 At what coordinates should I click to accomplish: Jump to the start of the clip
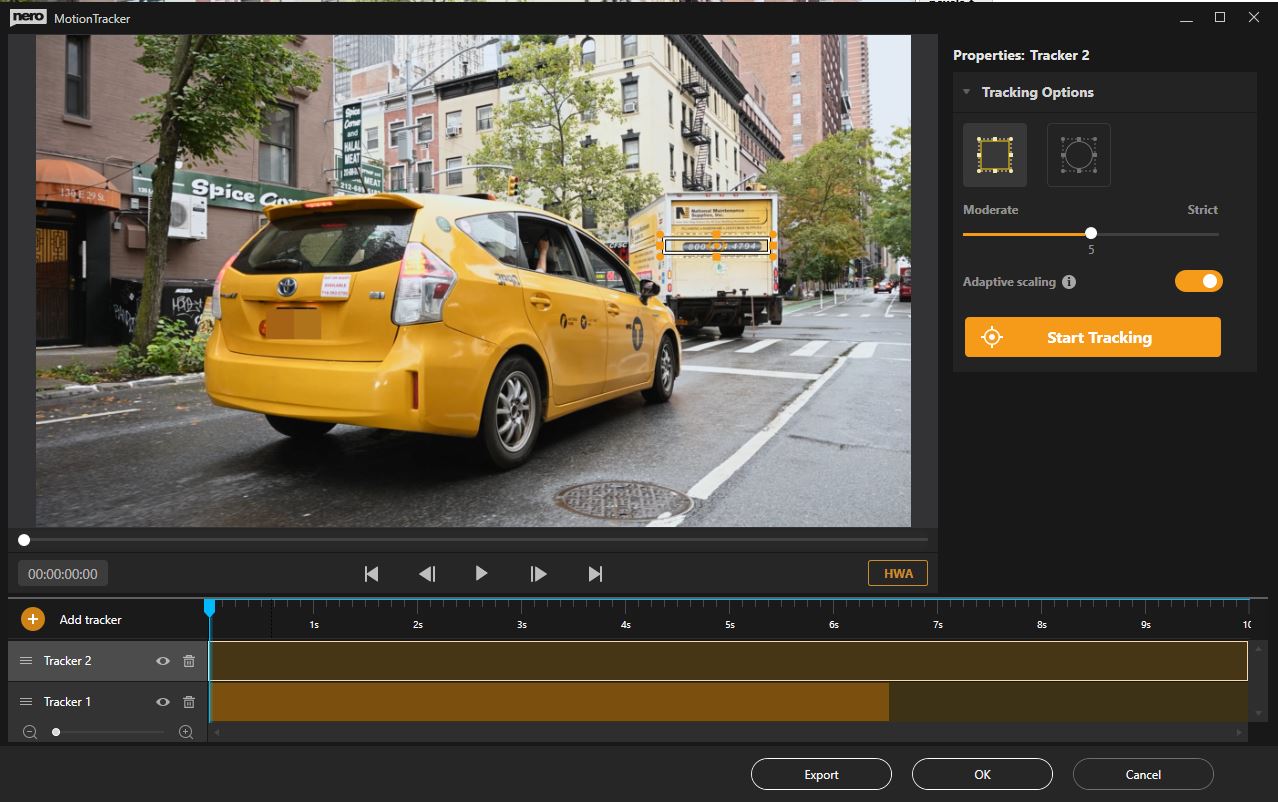[x=372, y=574]
